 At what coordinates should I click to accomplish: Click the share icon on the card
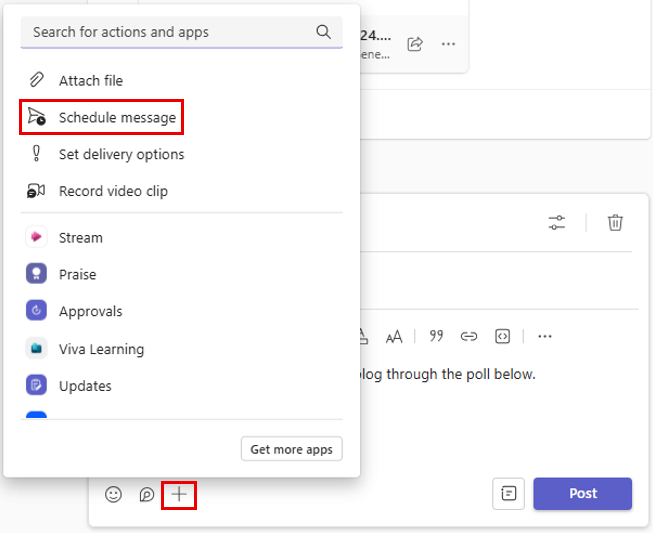point(415,44)
